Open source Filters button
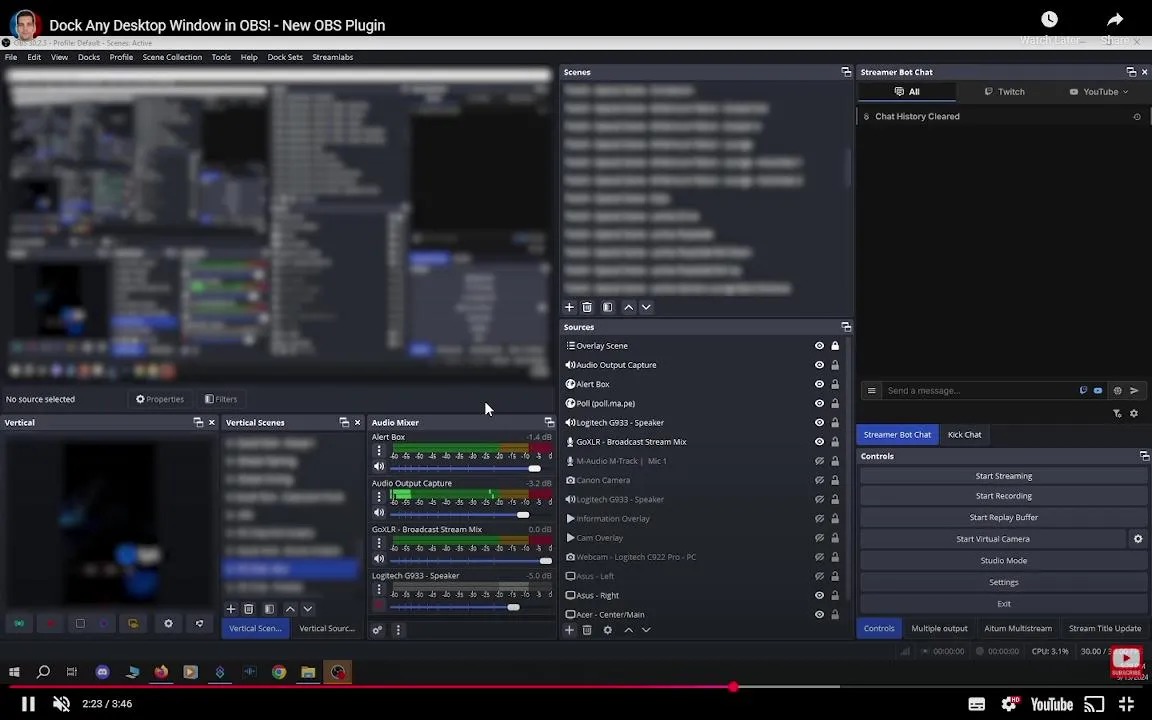 (221, 399)
